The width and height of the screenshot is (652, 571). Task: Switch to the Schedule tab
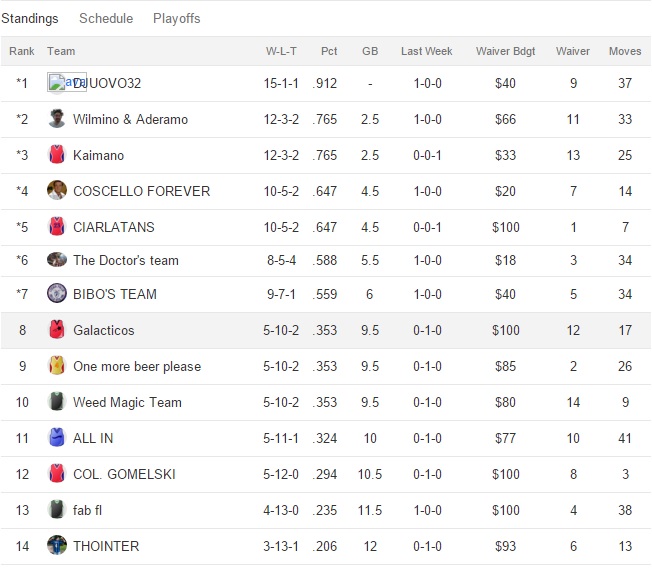[105, 19]
